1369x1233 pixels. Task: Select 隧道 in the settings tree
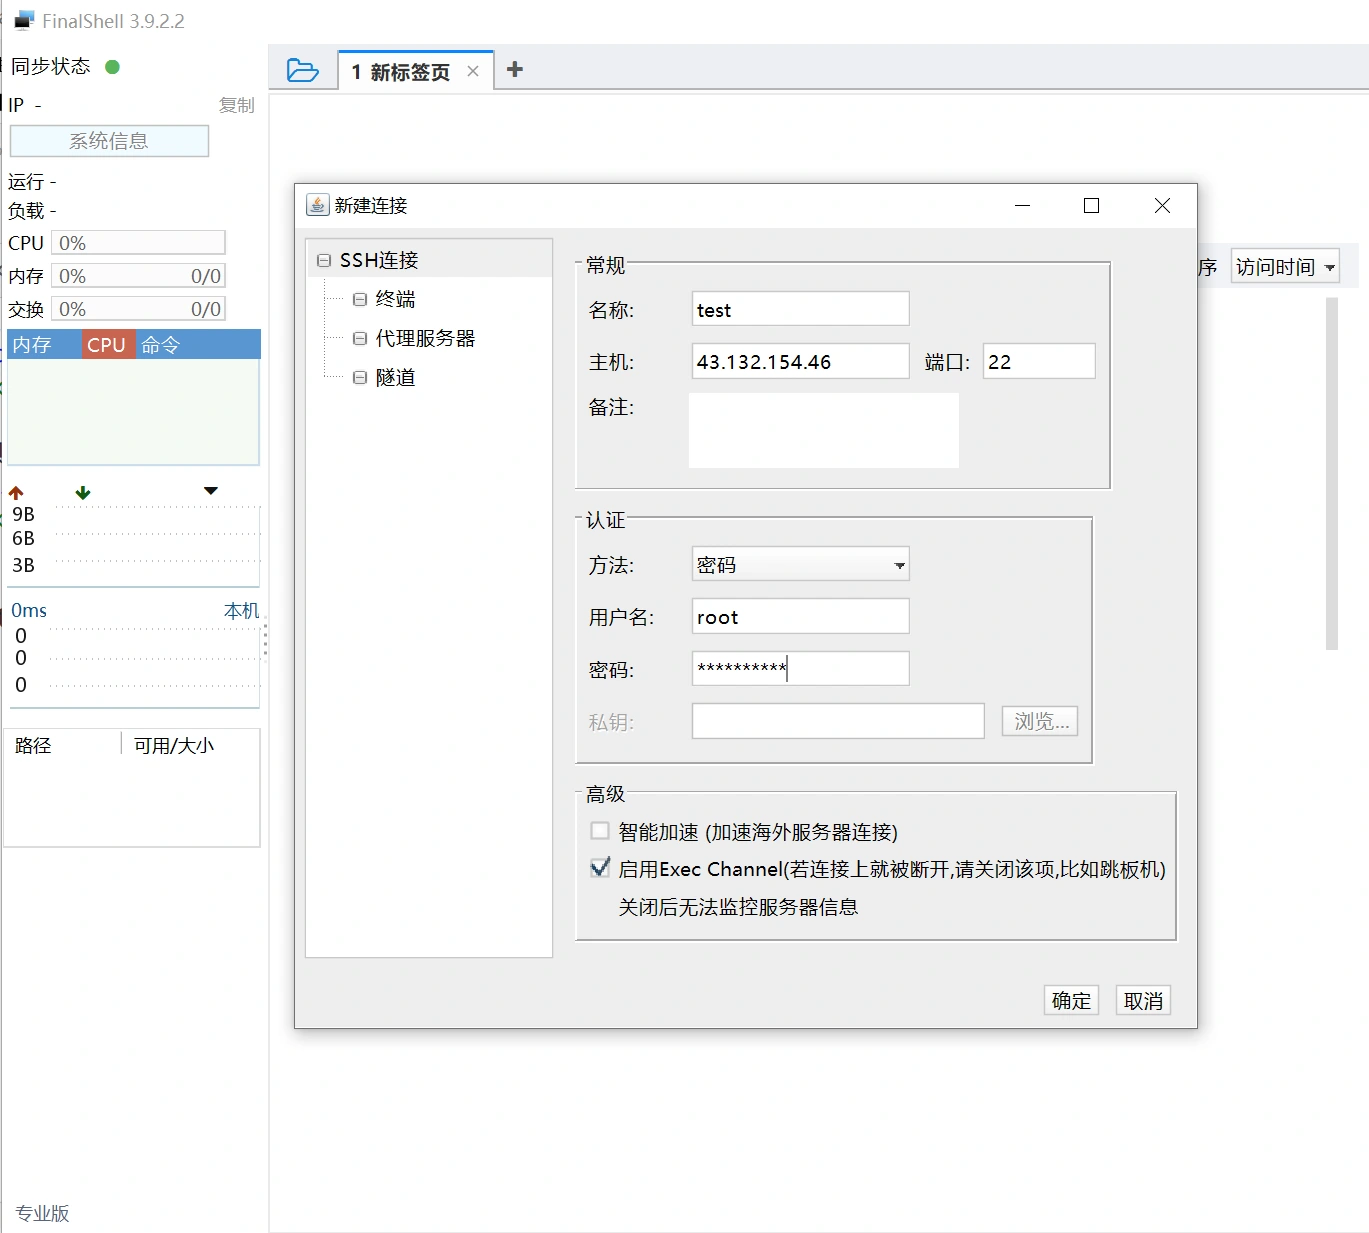coord(395,377)
